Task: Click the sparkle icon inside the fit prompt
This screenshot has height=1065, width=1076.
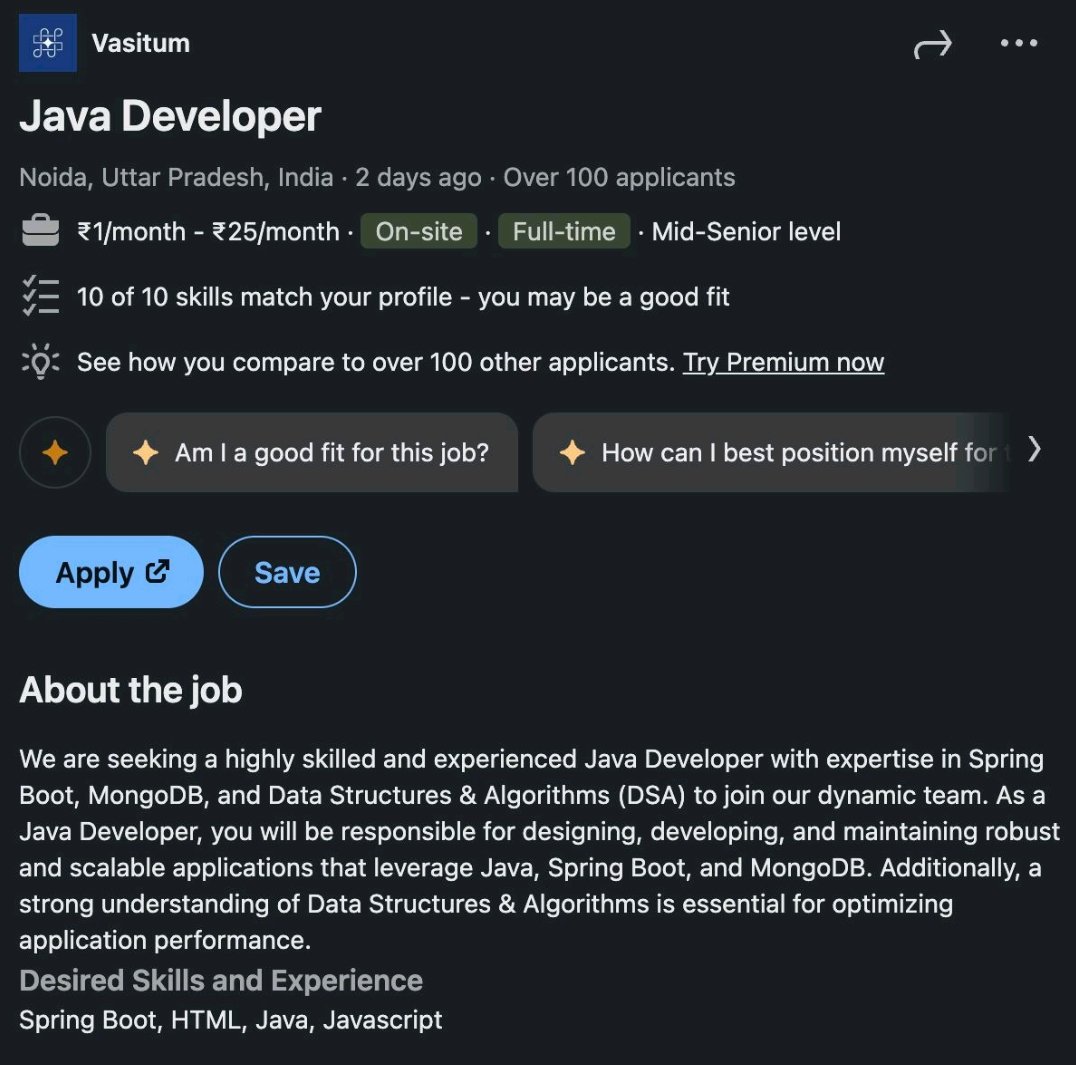Action: pyautogui.click(x=144, y=452)
